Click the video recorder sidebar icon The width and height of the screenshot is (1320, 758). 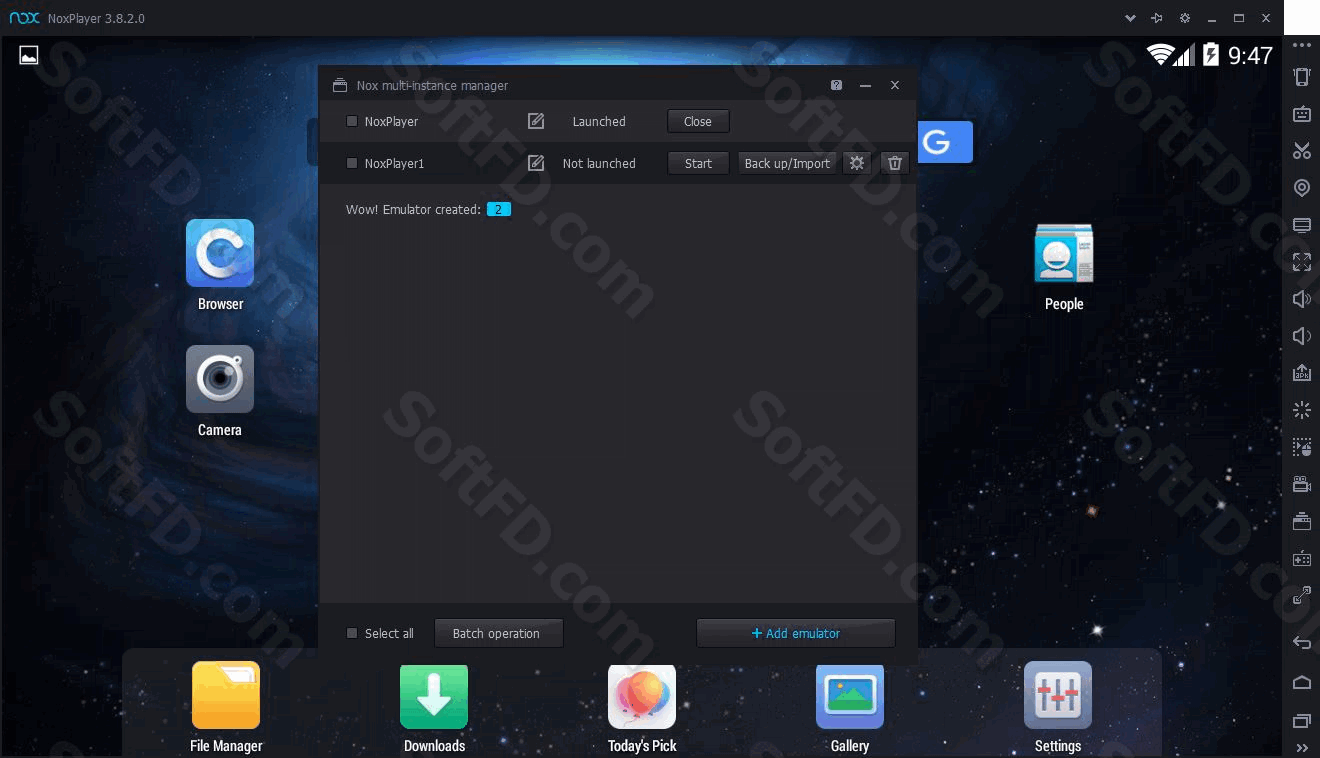tap(1301, 484)
